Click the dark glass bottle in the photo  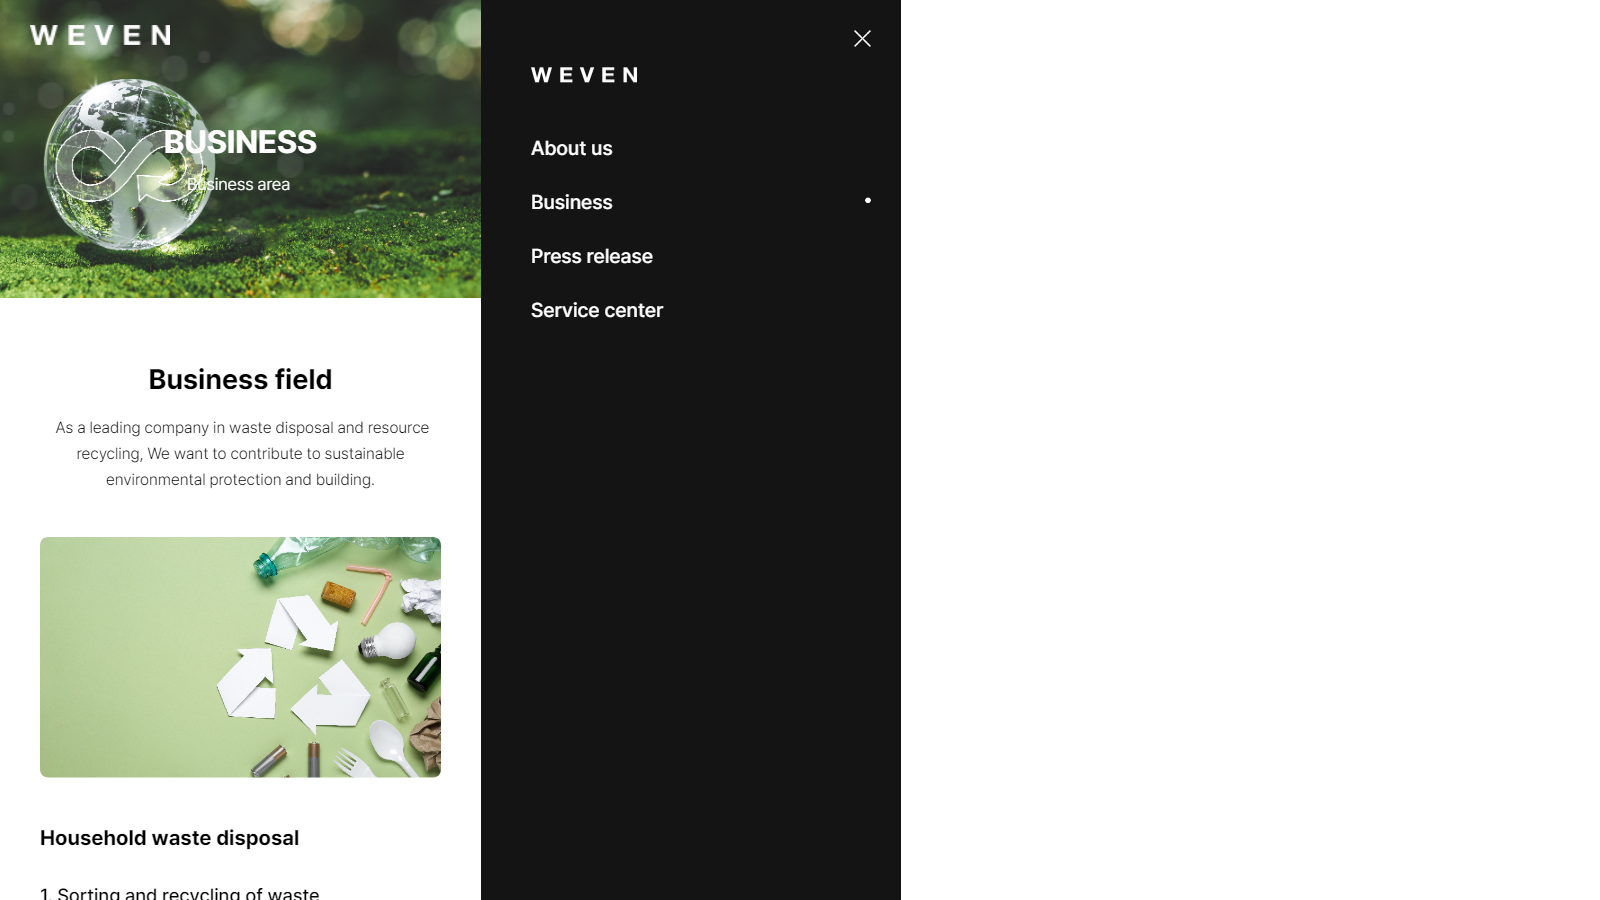pyautogui.click(x=425, y=670)
